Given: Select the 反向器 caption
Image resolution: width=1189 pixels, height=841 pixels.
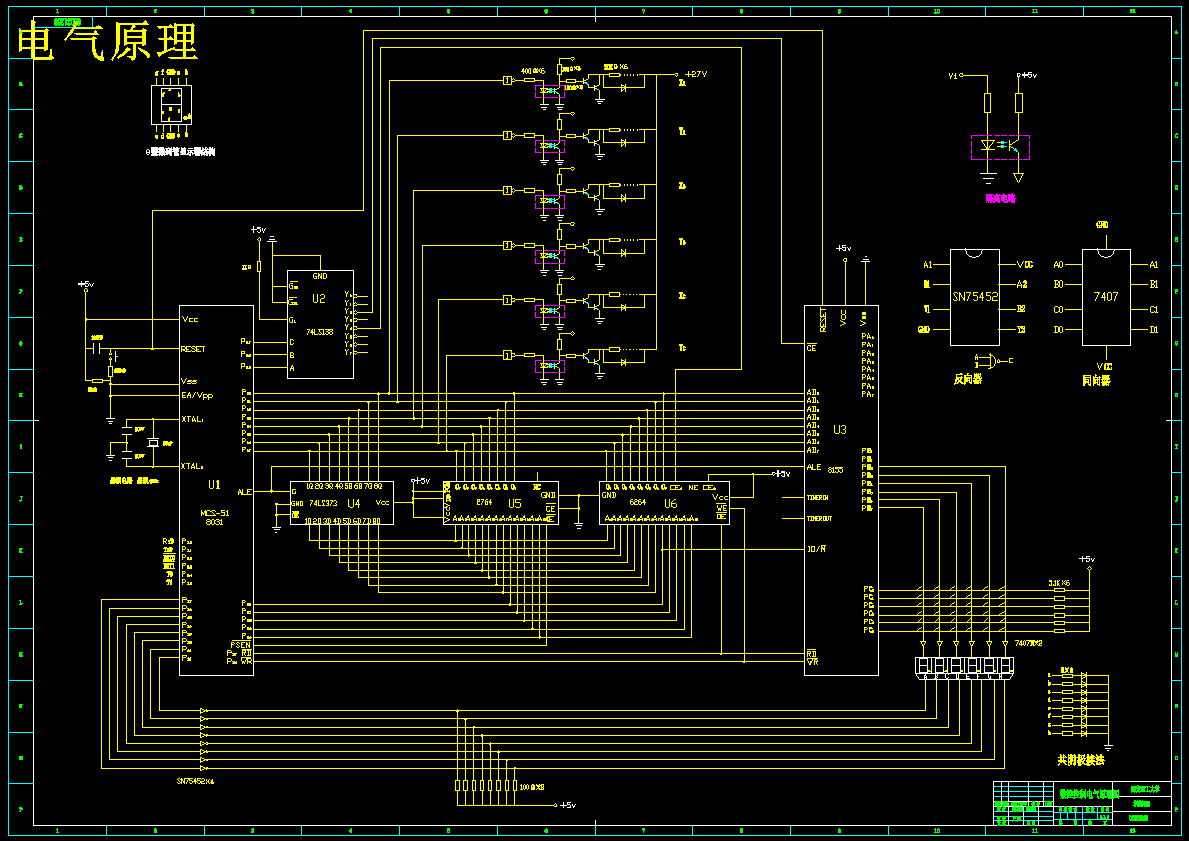Looking at the screenshot, I should [968, 379].
